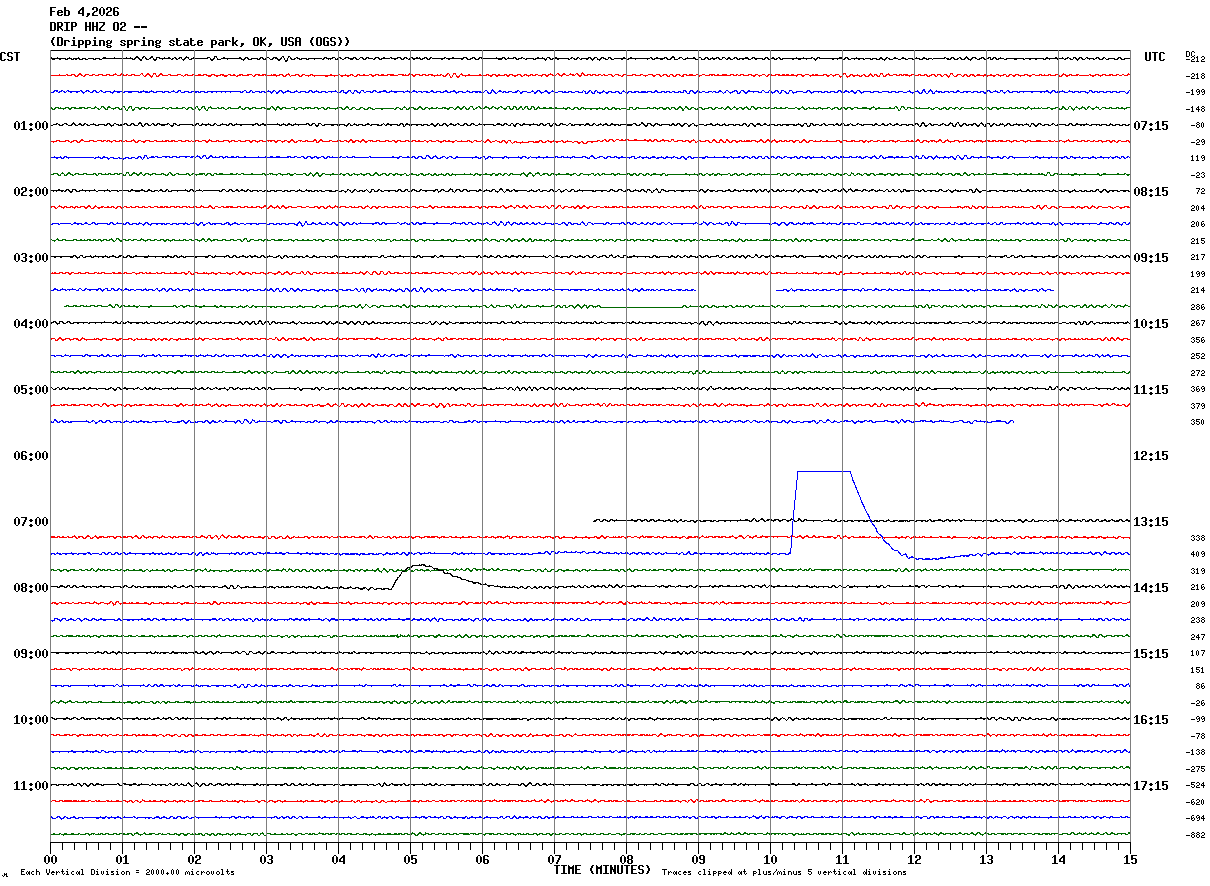Click the DC offset value 119
Image resolution: width=1210 pixels, height=886 pixels.
point(1198,159)
